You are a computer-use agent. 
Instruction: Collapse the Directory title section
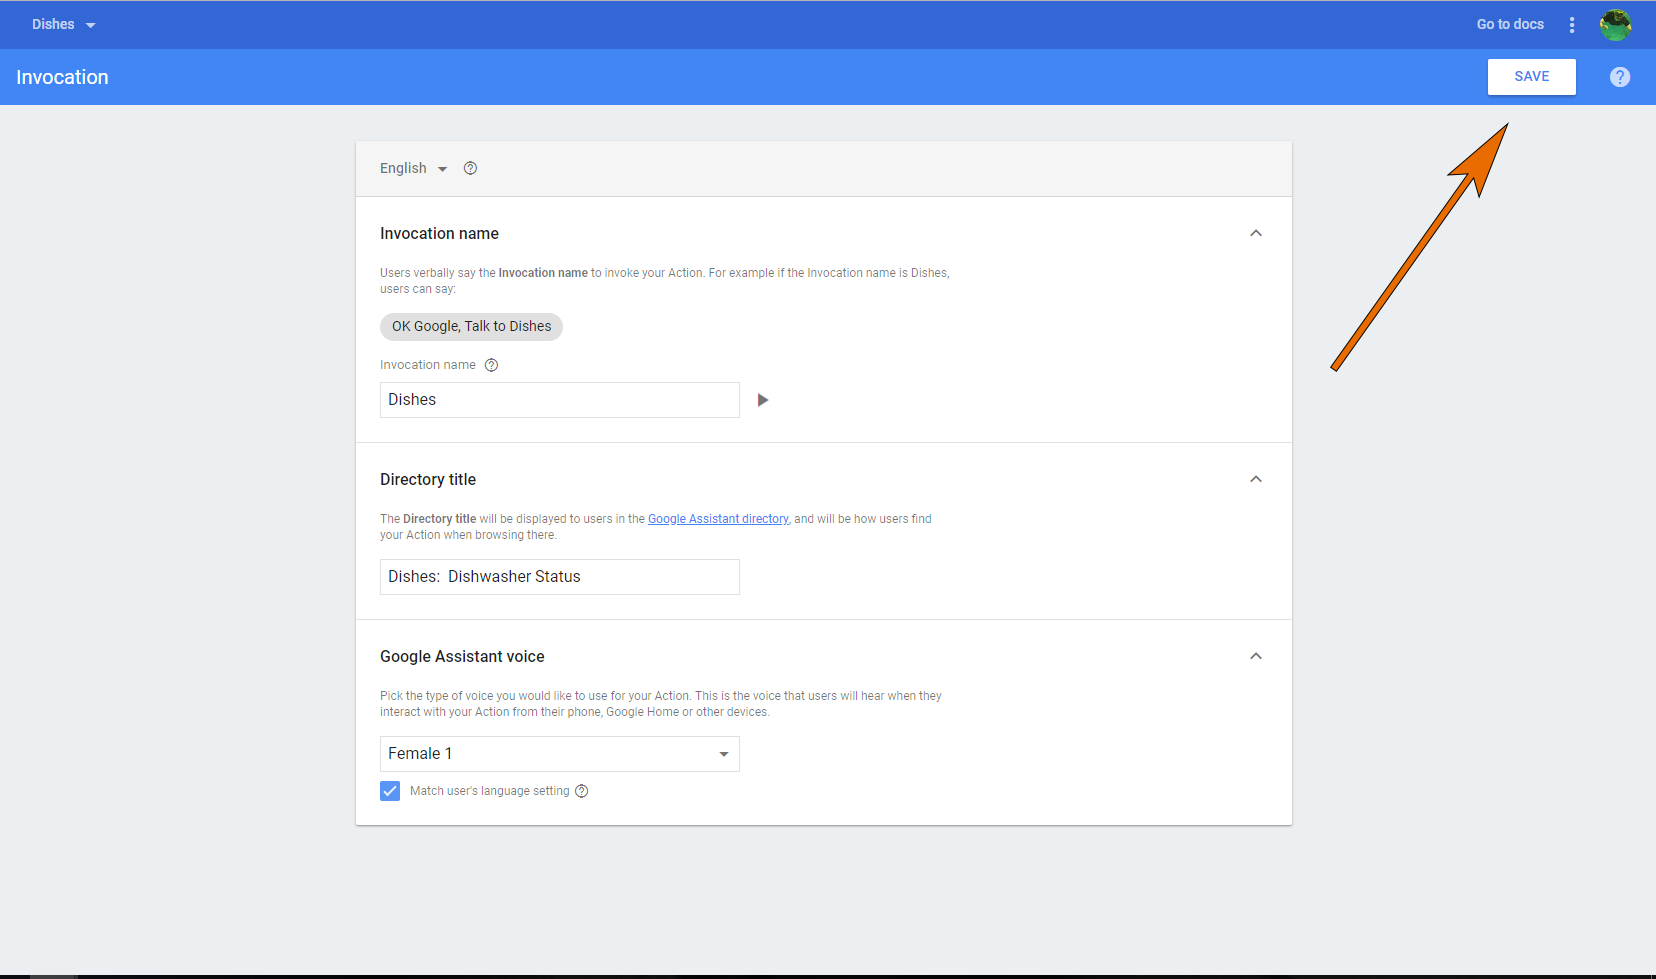tap(1256, 479)
